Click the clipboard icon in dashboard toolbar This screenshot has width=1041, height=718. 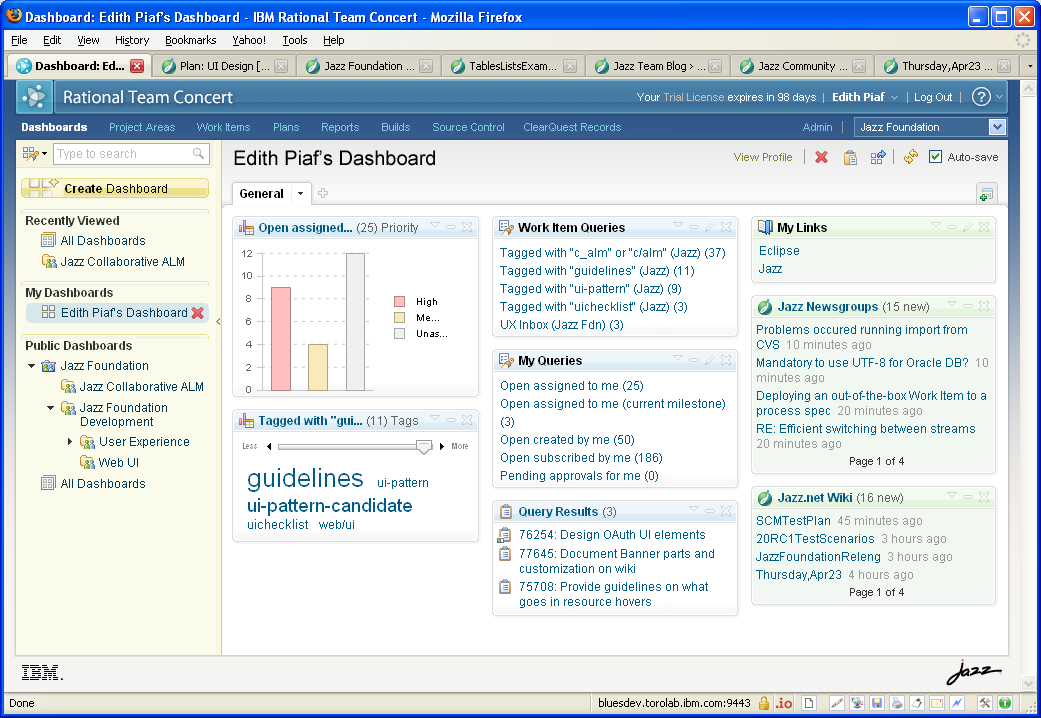pos(850,157)
